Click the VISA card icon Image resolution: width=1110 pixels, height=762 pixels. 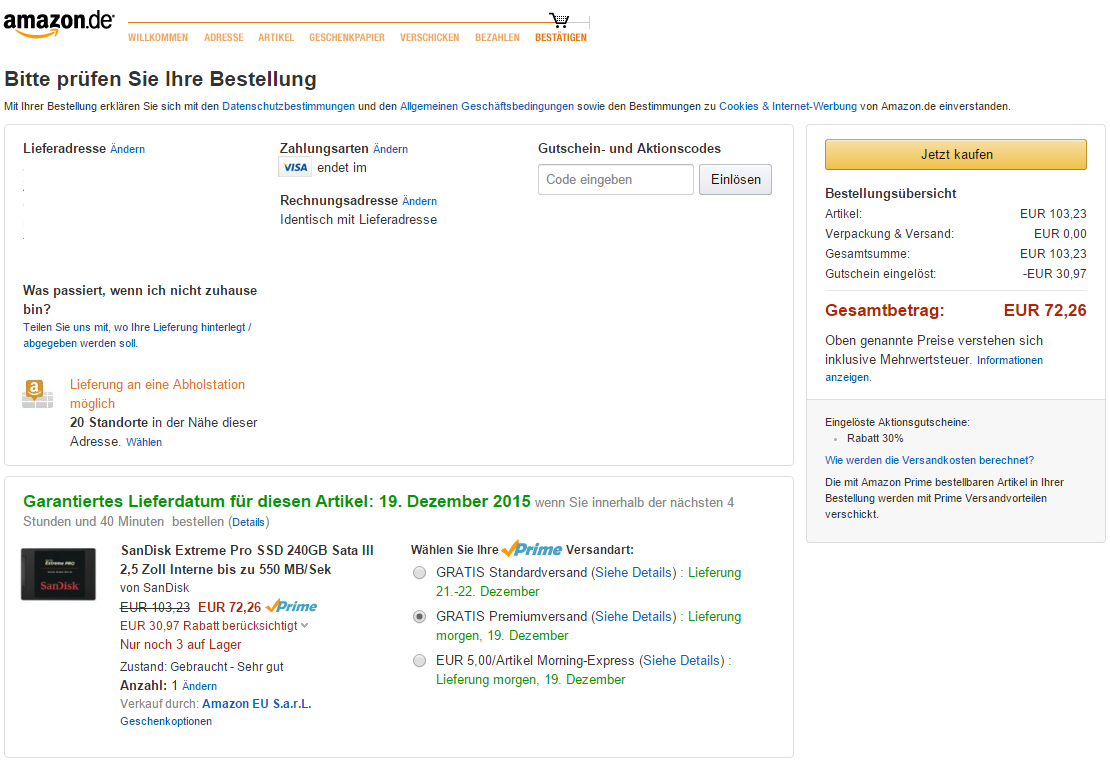(295, 168)
